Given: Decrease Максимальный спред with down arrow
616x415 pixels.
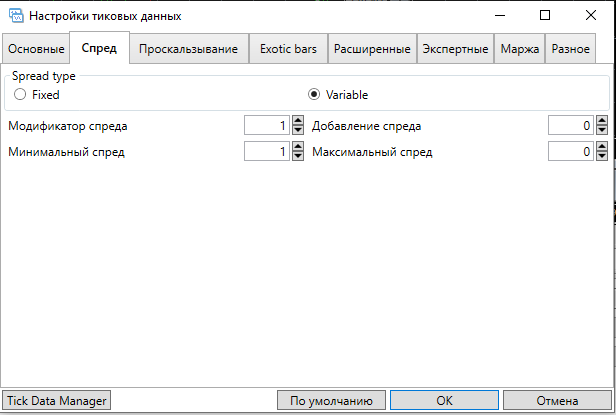Looking at the screenshot, I should point(602,156).
